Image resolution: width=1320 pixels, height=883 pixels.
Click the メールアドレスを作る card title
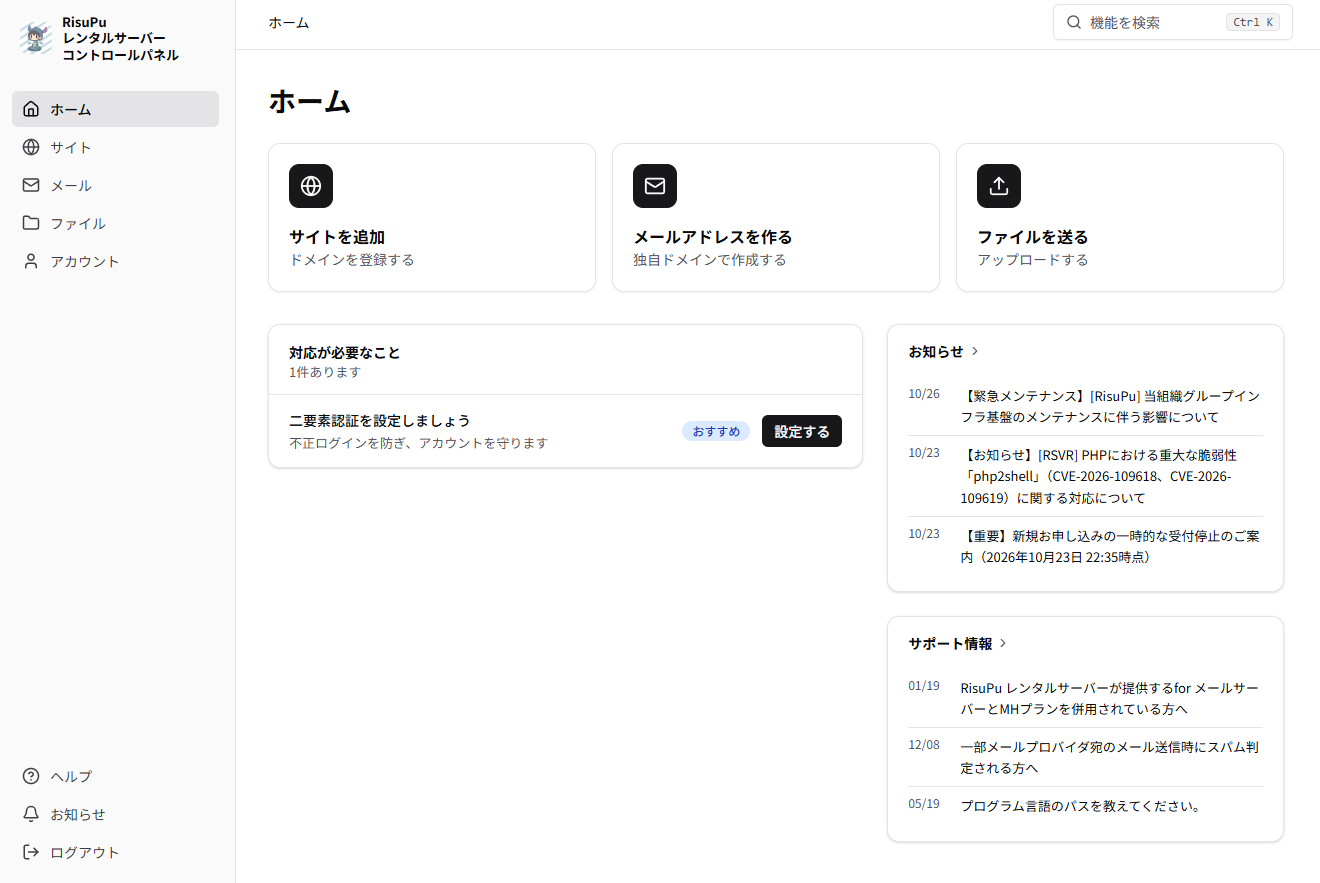tap(713, 237)
